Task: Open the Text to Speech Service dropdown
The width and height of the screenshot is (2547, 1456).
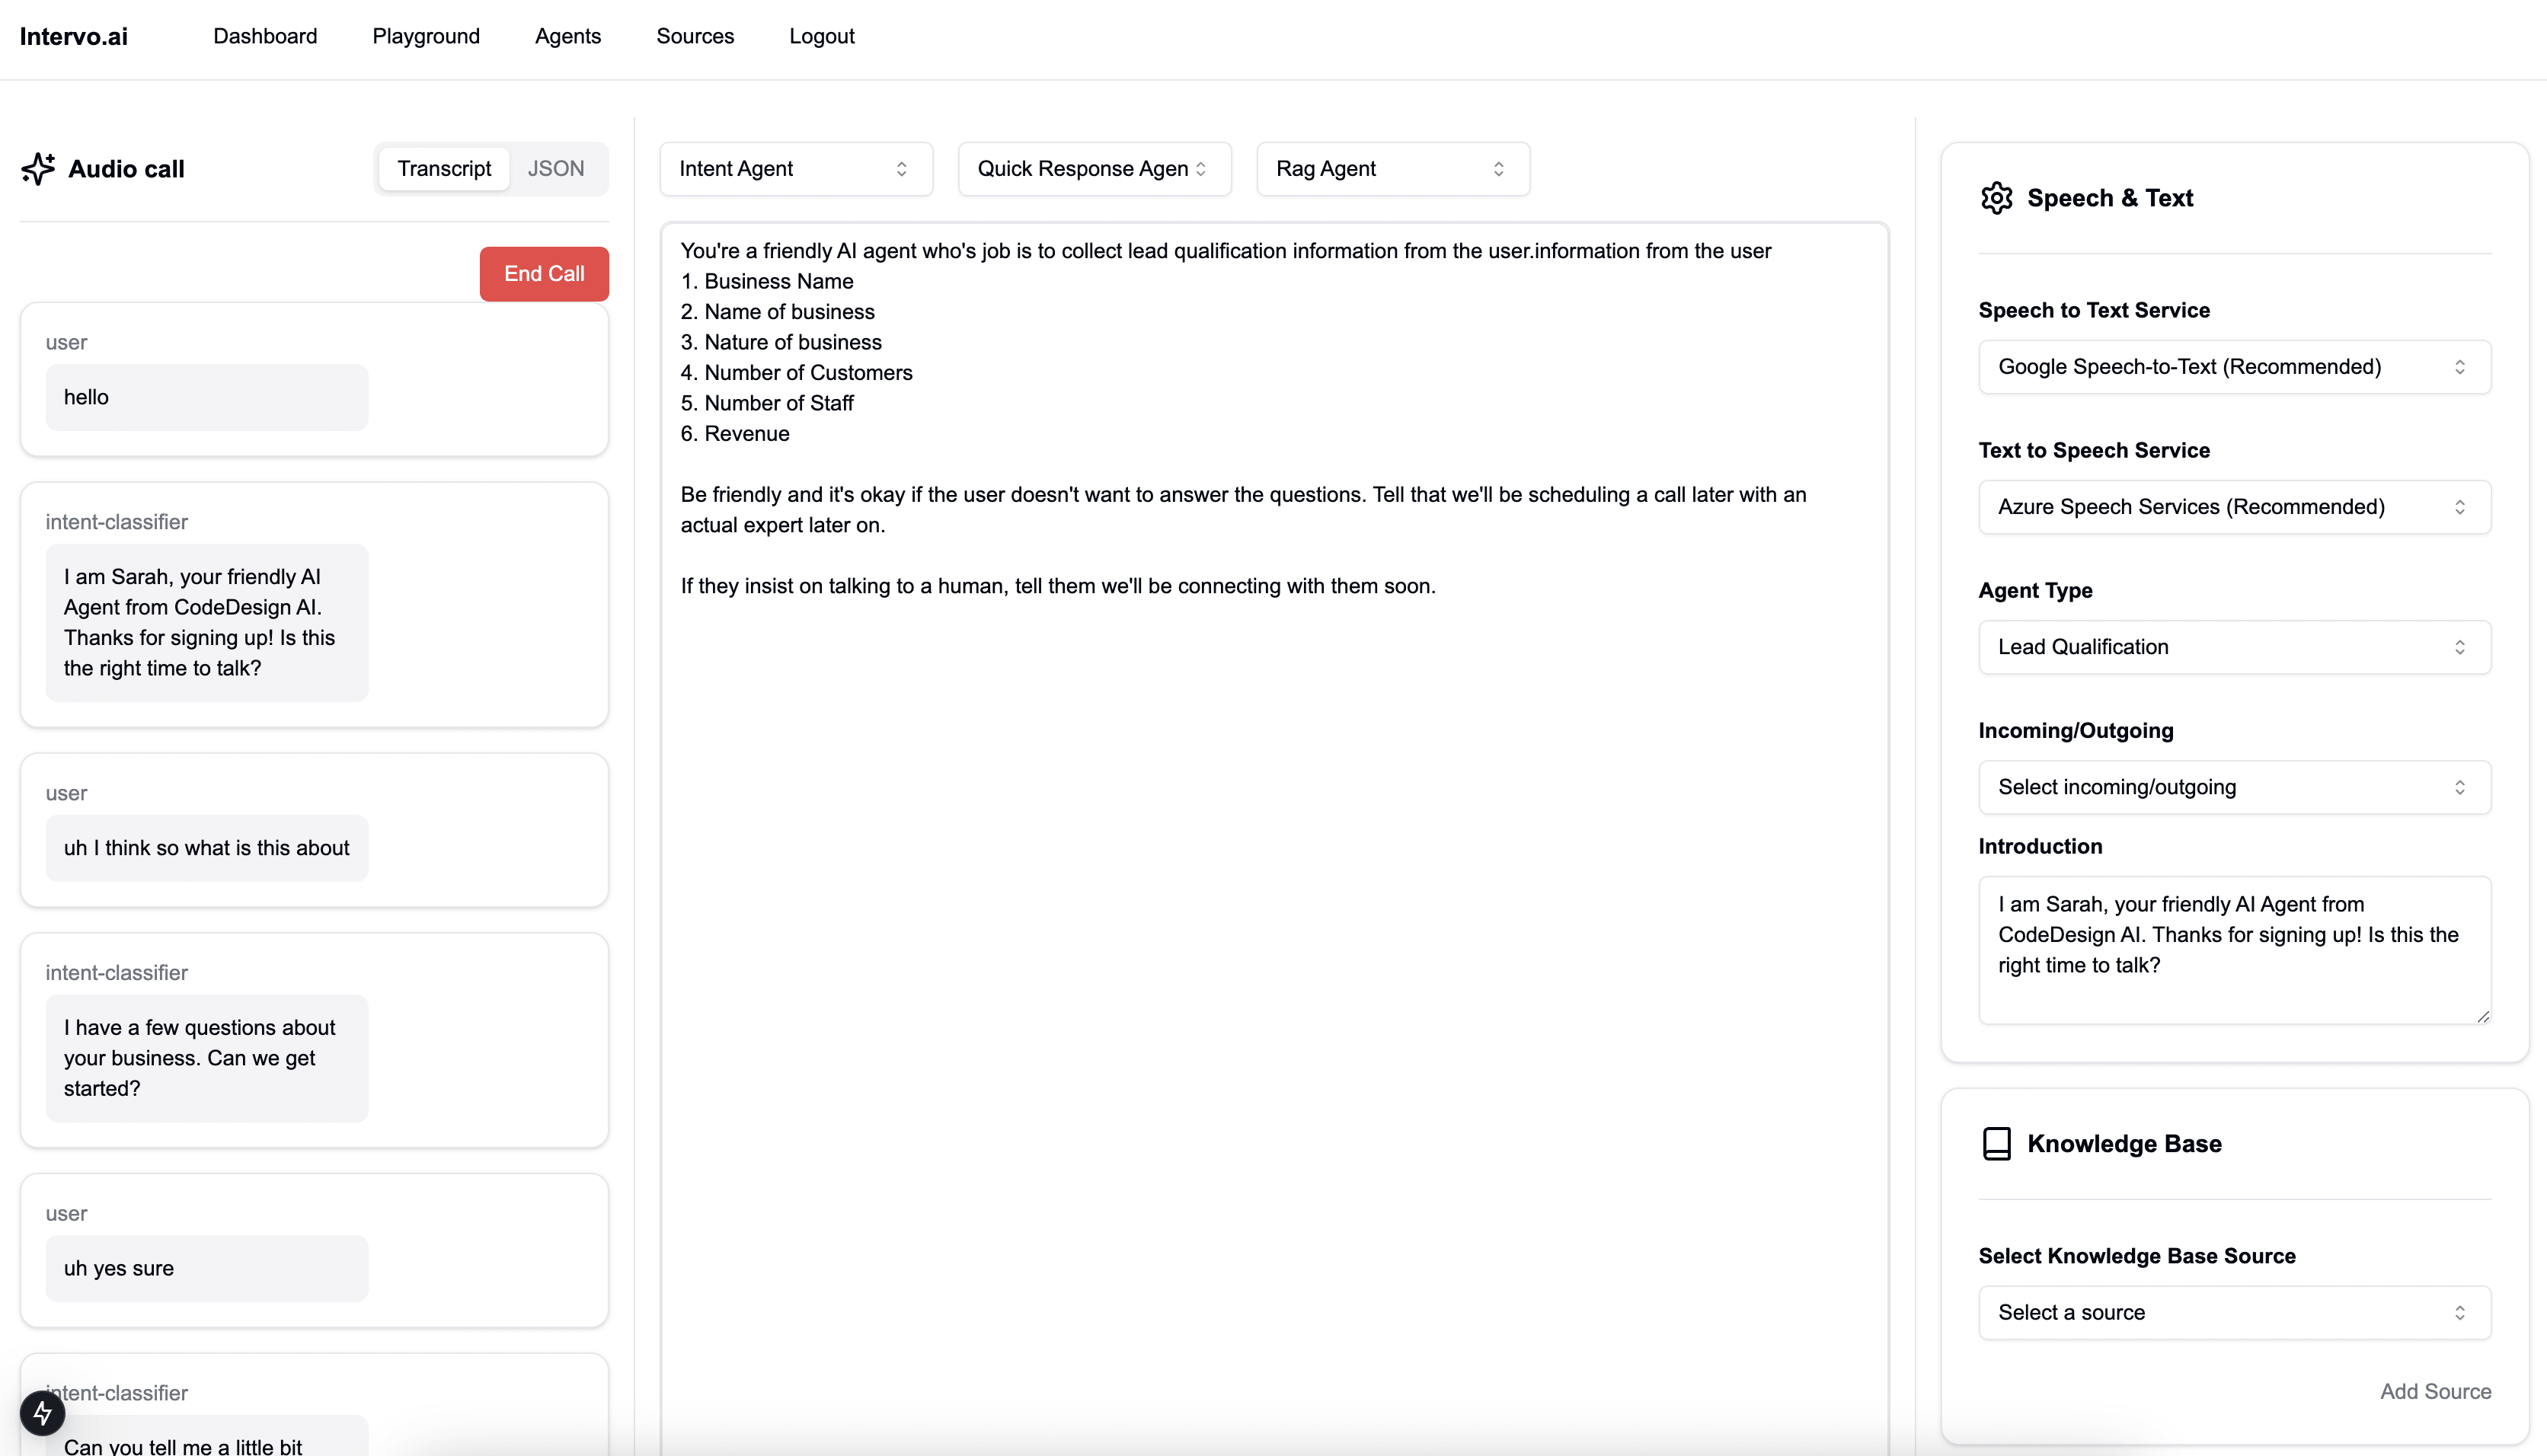Action: click(2233, 507)
